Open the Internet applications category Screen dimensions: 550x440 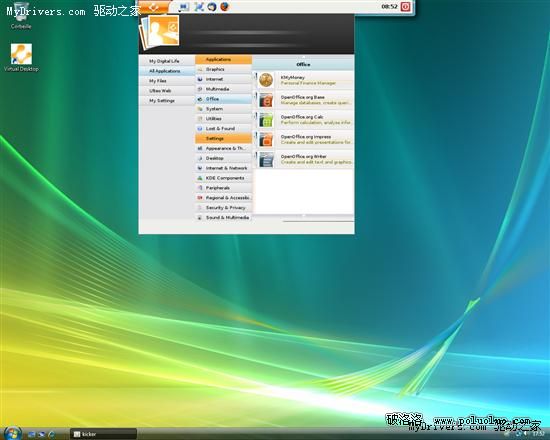223,79
